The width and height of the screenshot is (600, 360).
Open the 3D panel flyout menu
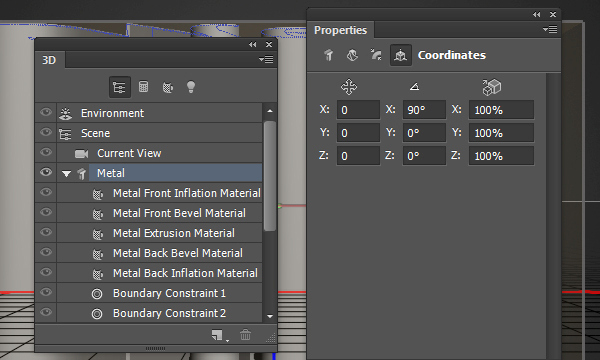pos(266,59)
